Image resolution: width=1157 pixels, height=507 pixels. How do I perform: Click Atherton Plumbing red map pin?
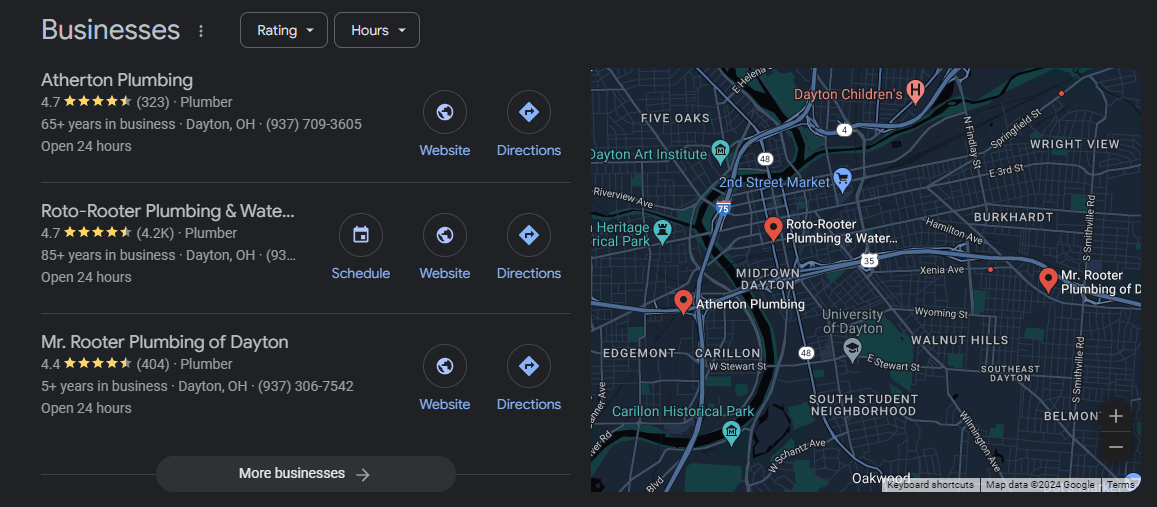[x=683, y=302]
